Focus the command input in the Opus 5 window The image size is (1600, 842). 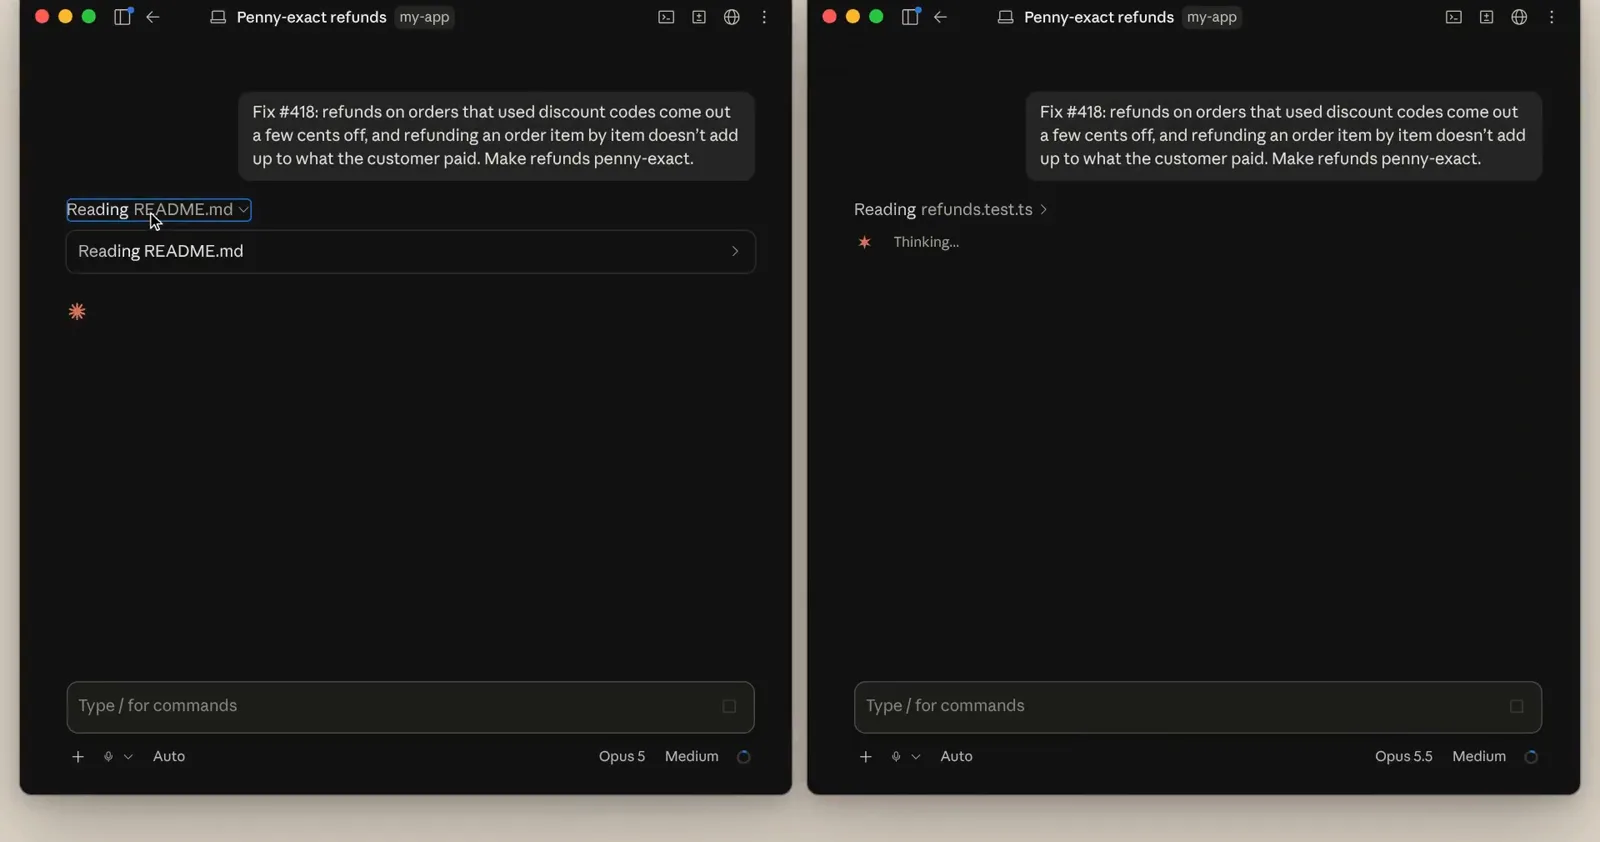(410, 707)
